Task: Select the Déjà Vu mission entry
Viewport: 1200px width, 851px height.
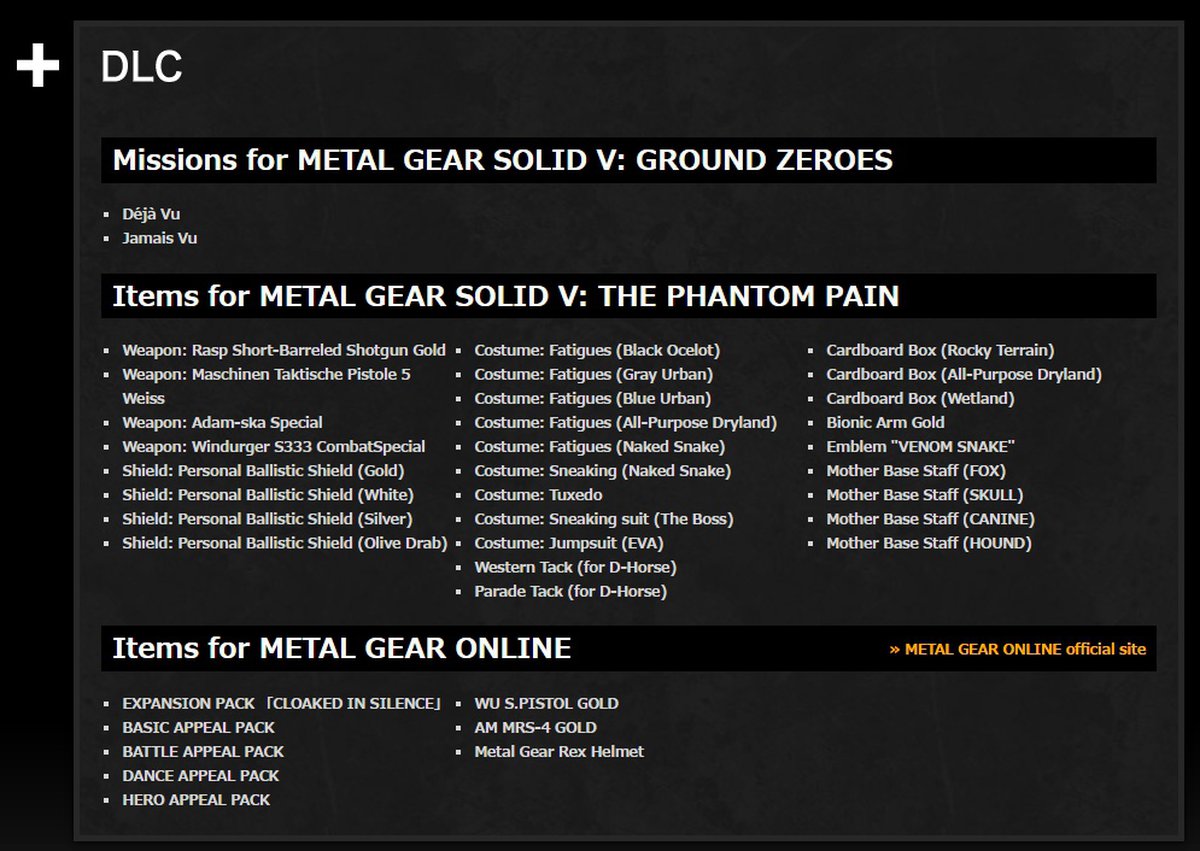Action: point(151,214)
